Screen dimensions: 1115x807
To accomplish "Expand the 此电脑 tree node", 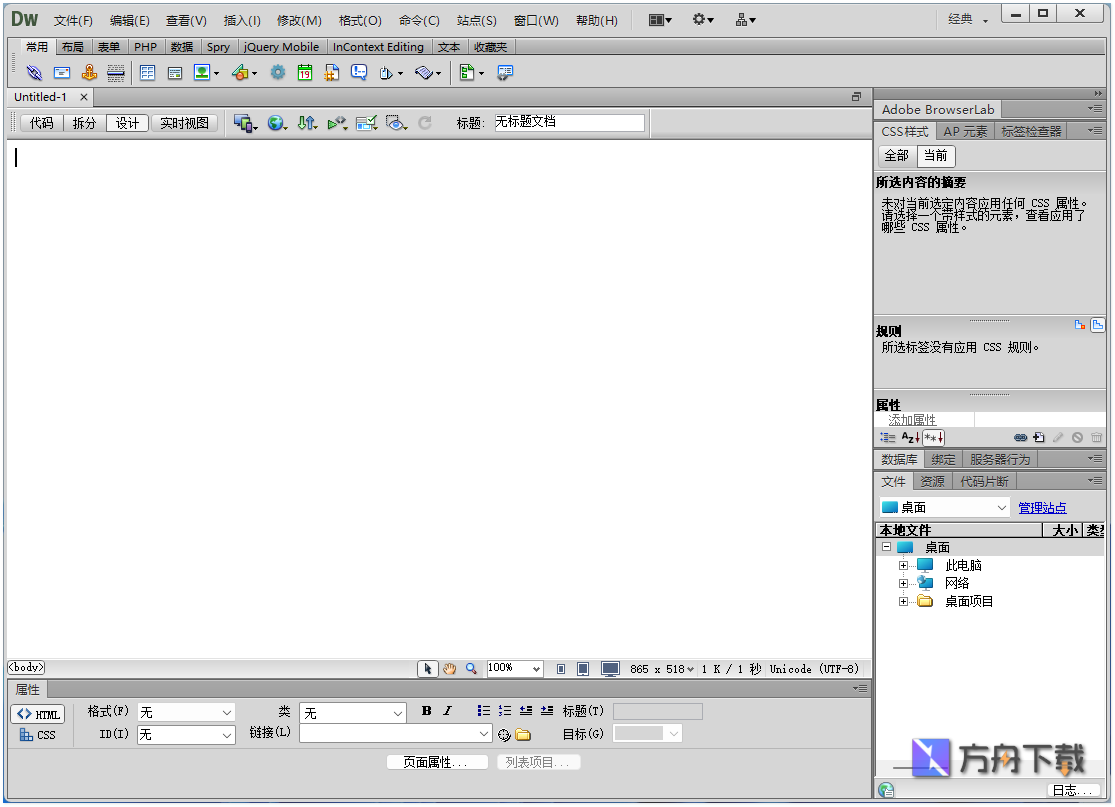I will pos(903,566).
